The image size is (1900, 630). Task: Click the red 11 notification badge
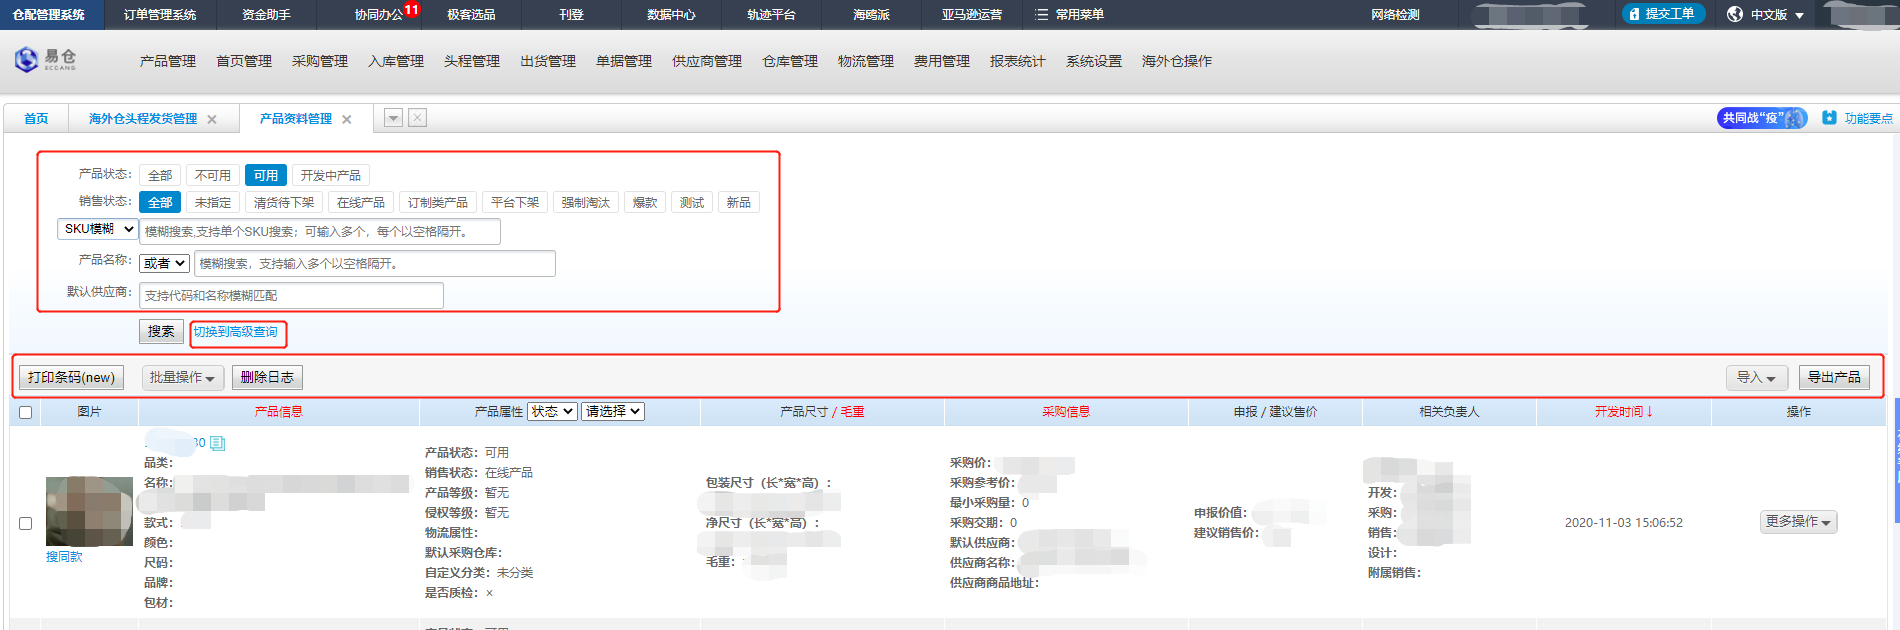[411, 9]
